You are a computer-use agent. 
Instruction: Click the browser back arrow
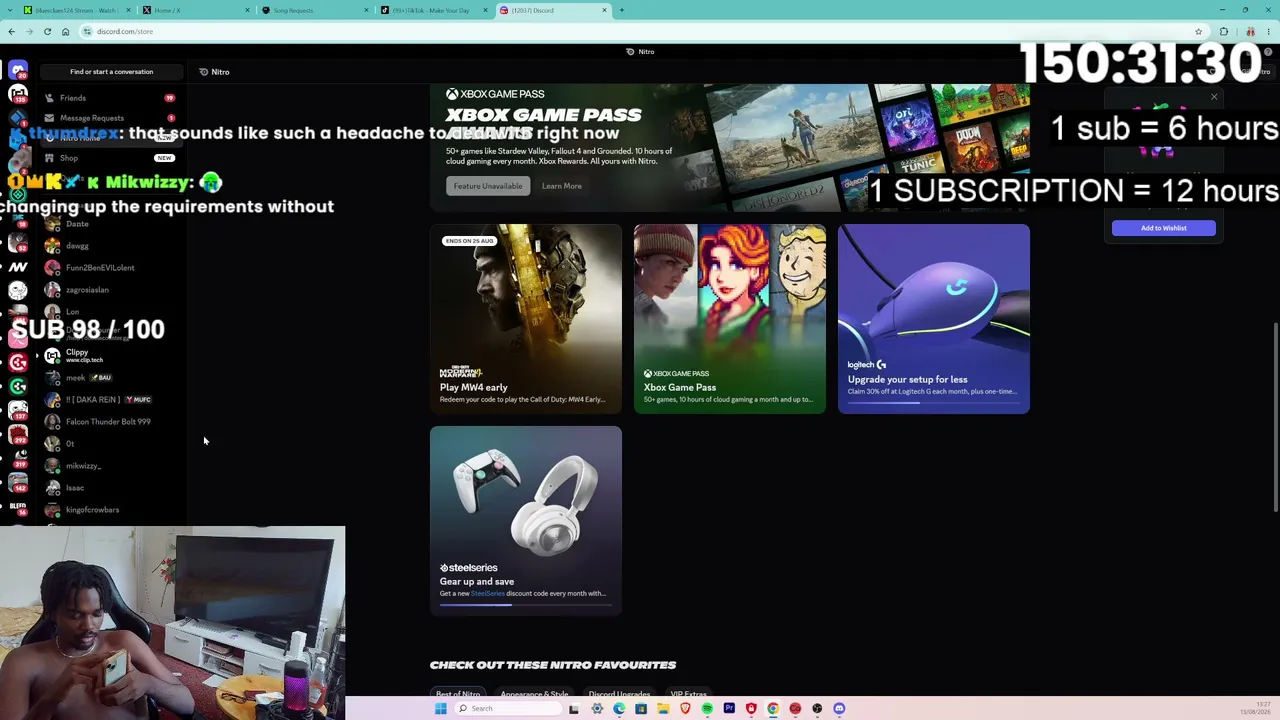(x=11, y=31)
